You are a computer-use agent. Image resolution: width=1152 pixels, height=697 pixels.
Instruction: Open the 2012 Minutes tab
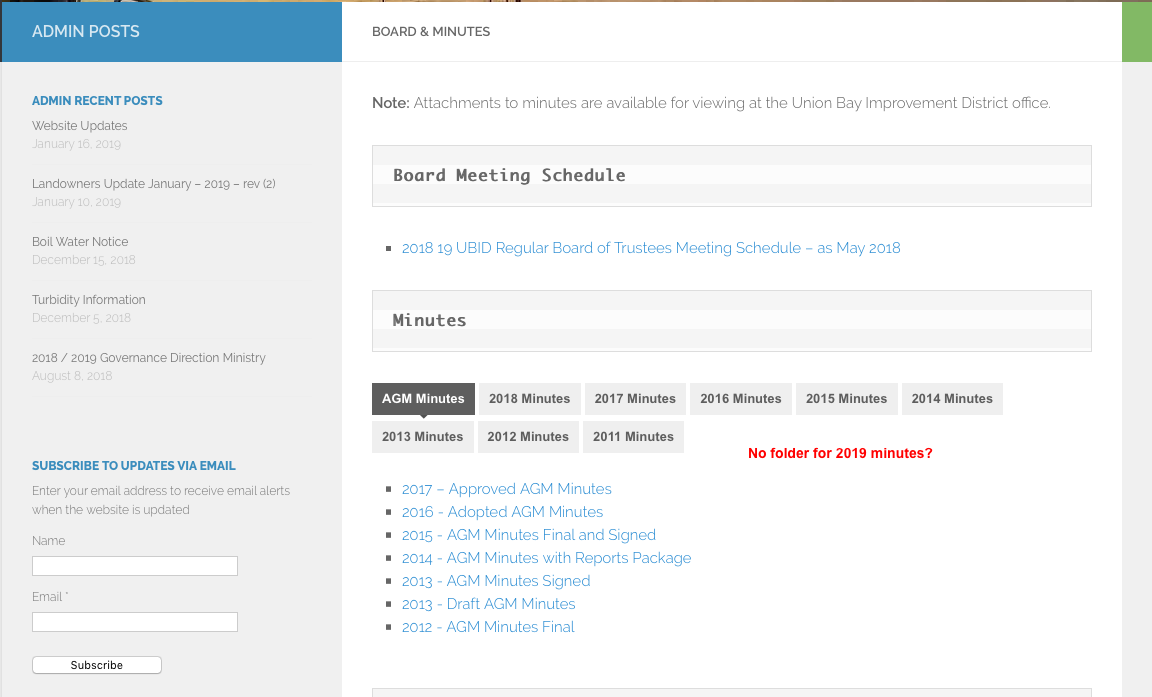528,436
